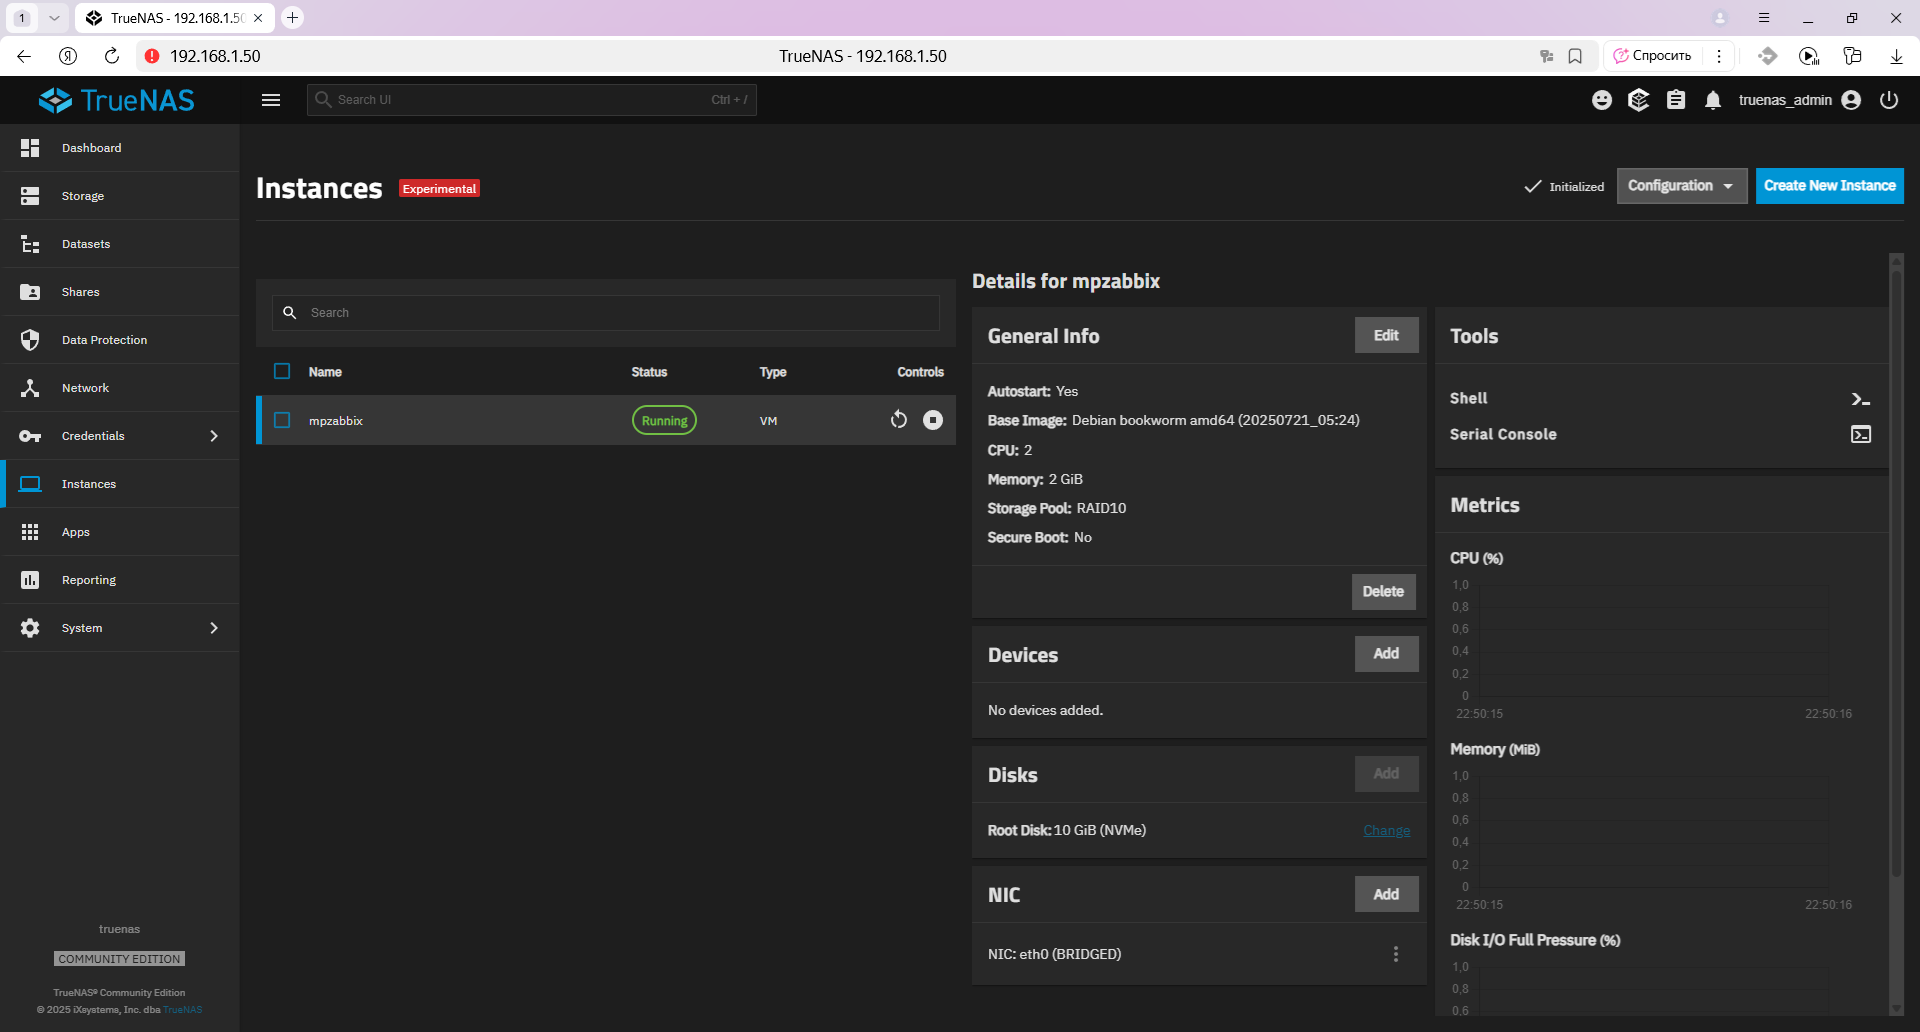The height and width of the screenshot is (1032, 1920).
Task: Restart the mpzabbix instance
Action: click(x=899, y=420)
